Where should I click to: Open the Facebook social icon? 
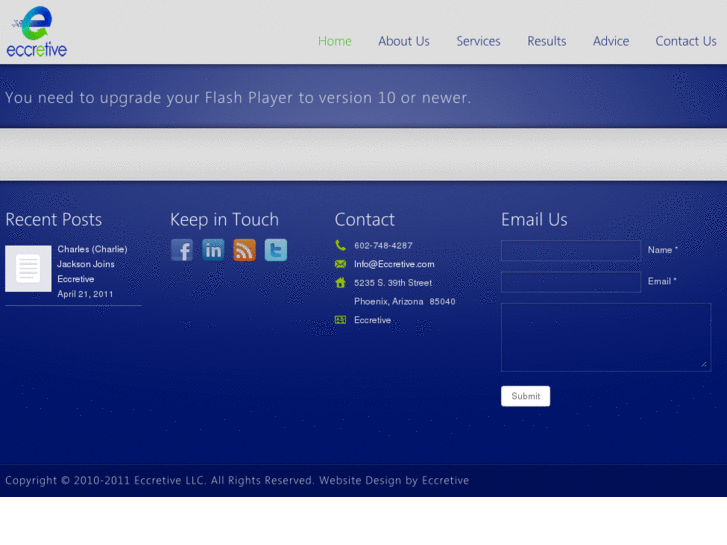pos(182,250)
